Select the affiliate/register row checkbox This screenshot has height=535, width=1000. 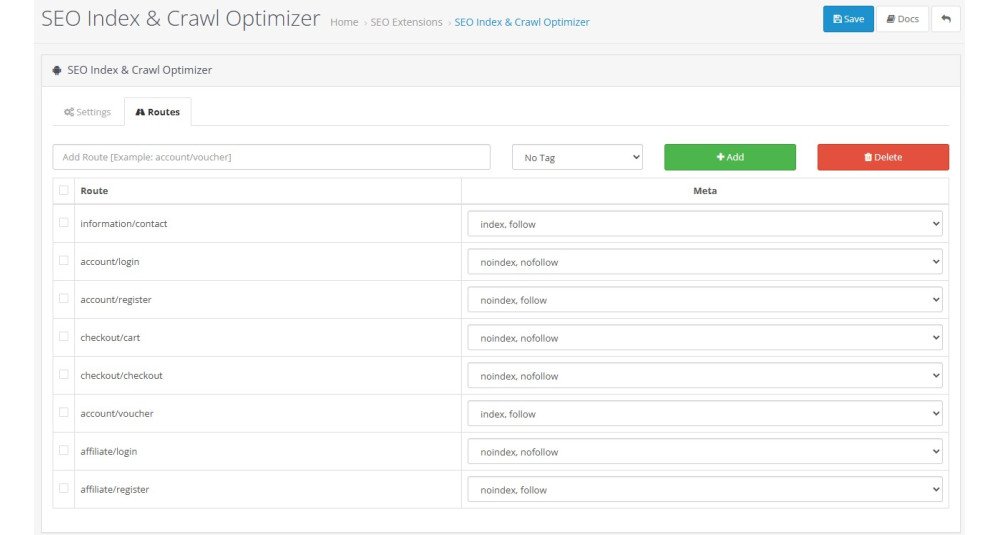coord(63,488)
